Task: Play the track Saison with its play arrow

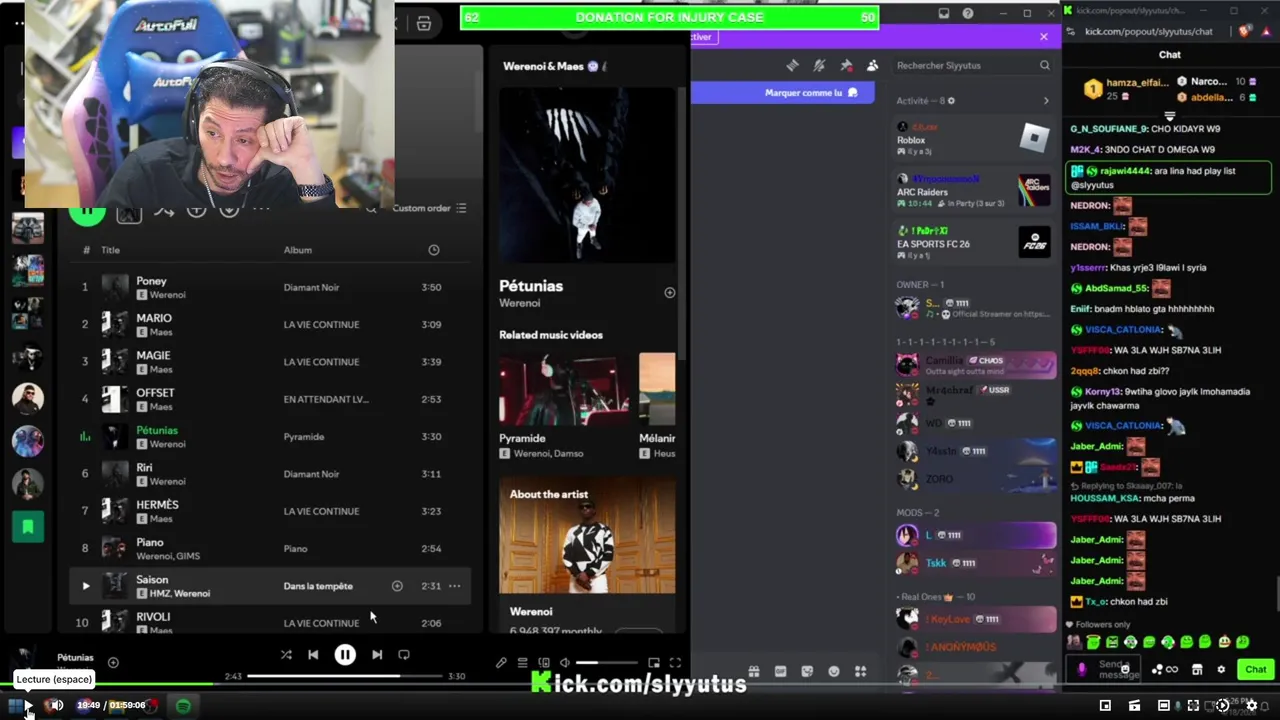Action: [x=85, y=586]
